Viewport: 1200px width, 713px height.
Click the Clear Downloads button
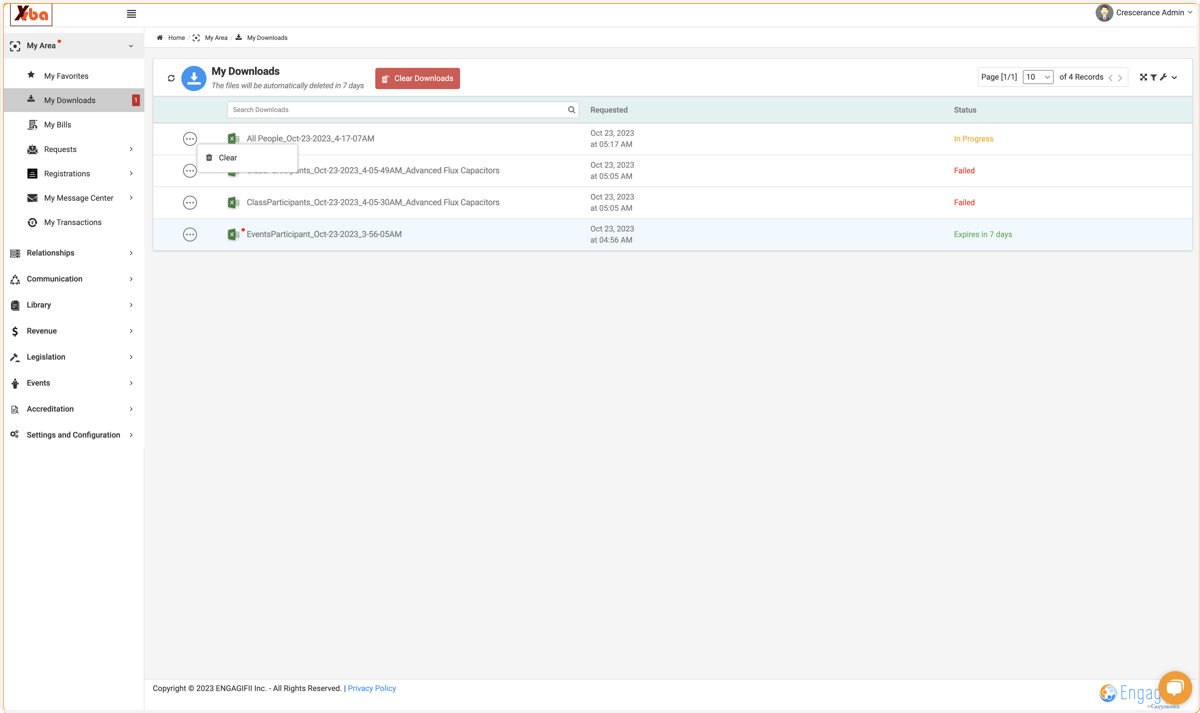418,78
